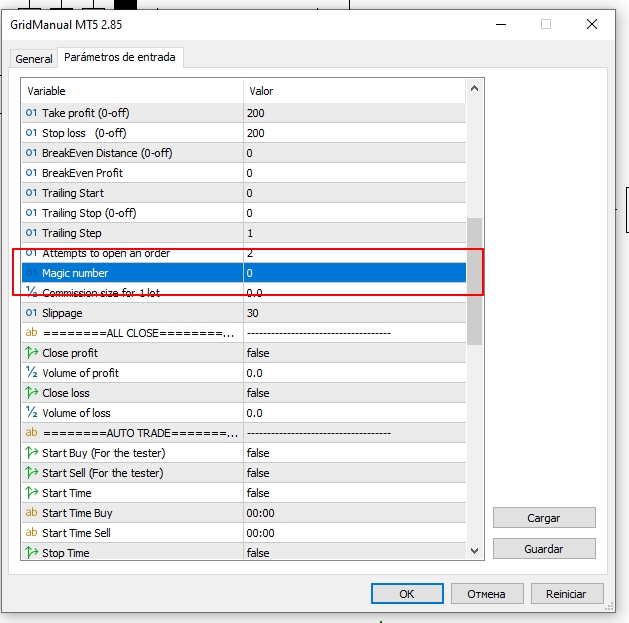Toggle the Close loss false value

pyautogui.click(x=355, y=393)
